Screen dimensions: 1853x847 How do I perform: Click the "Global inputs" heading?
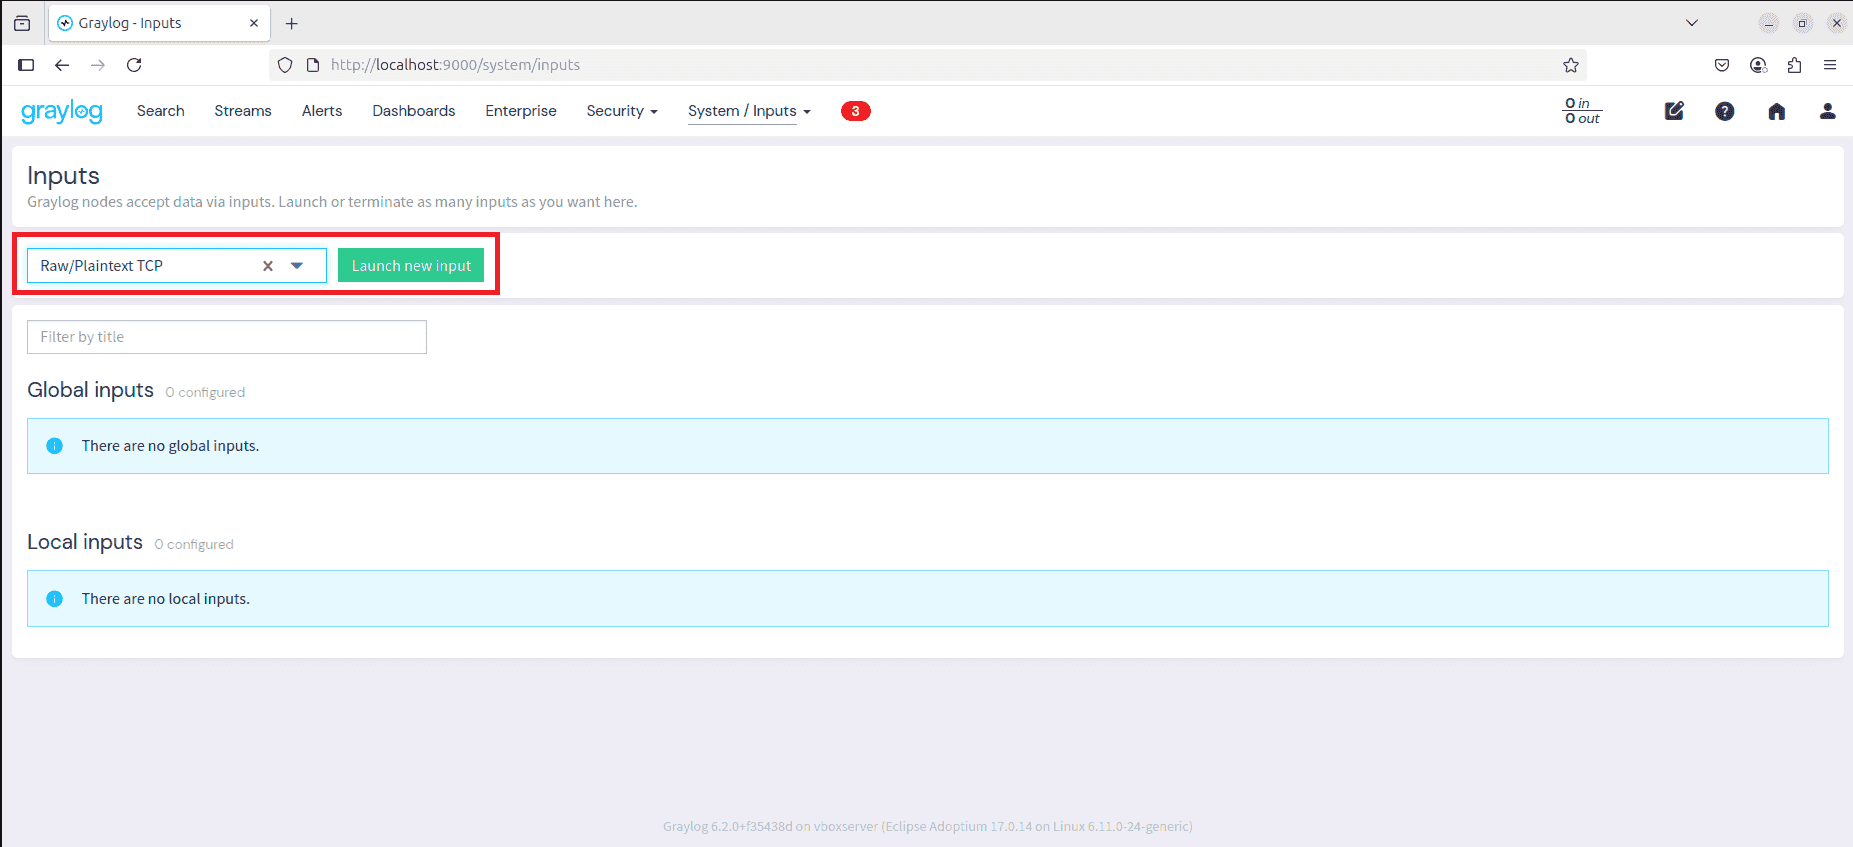click(90, 390)
